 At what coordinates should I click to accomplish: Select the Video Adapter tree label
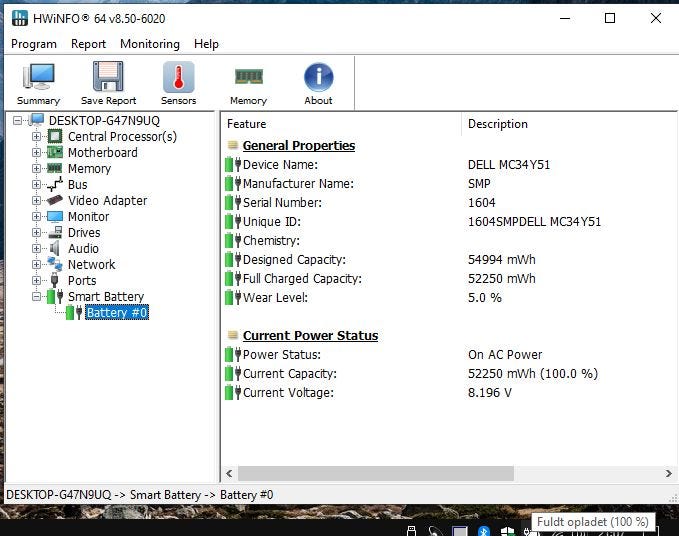pyautogui.click(x=107, y=200)
